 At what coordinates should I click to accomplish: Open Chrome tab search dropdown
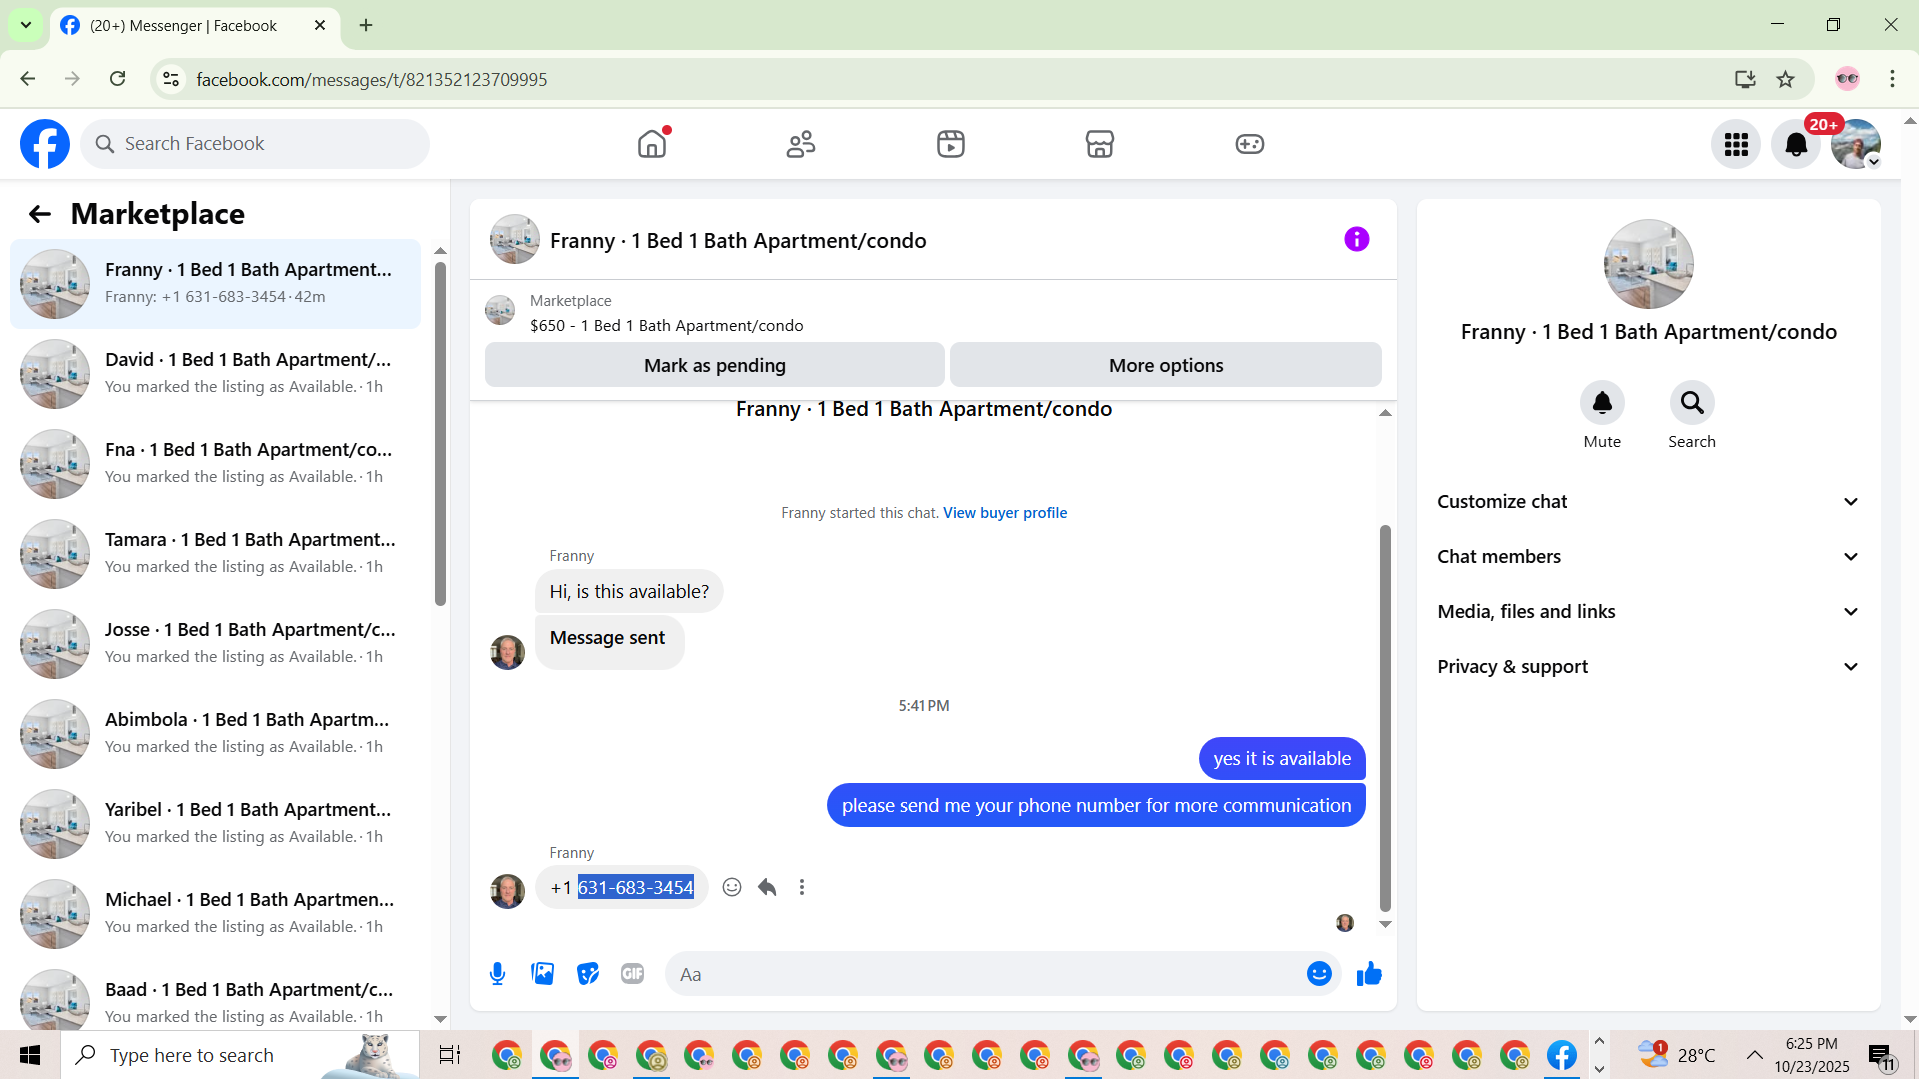tap(26, 25)
